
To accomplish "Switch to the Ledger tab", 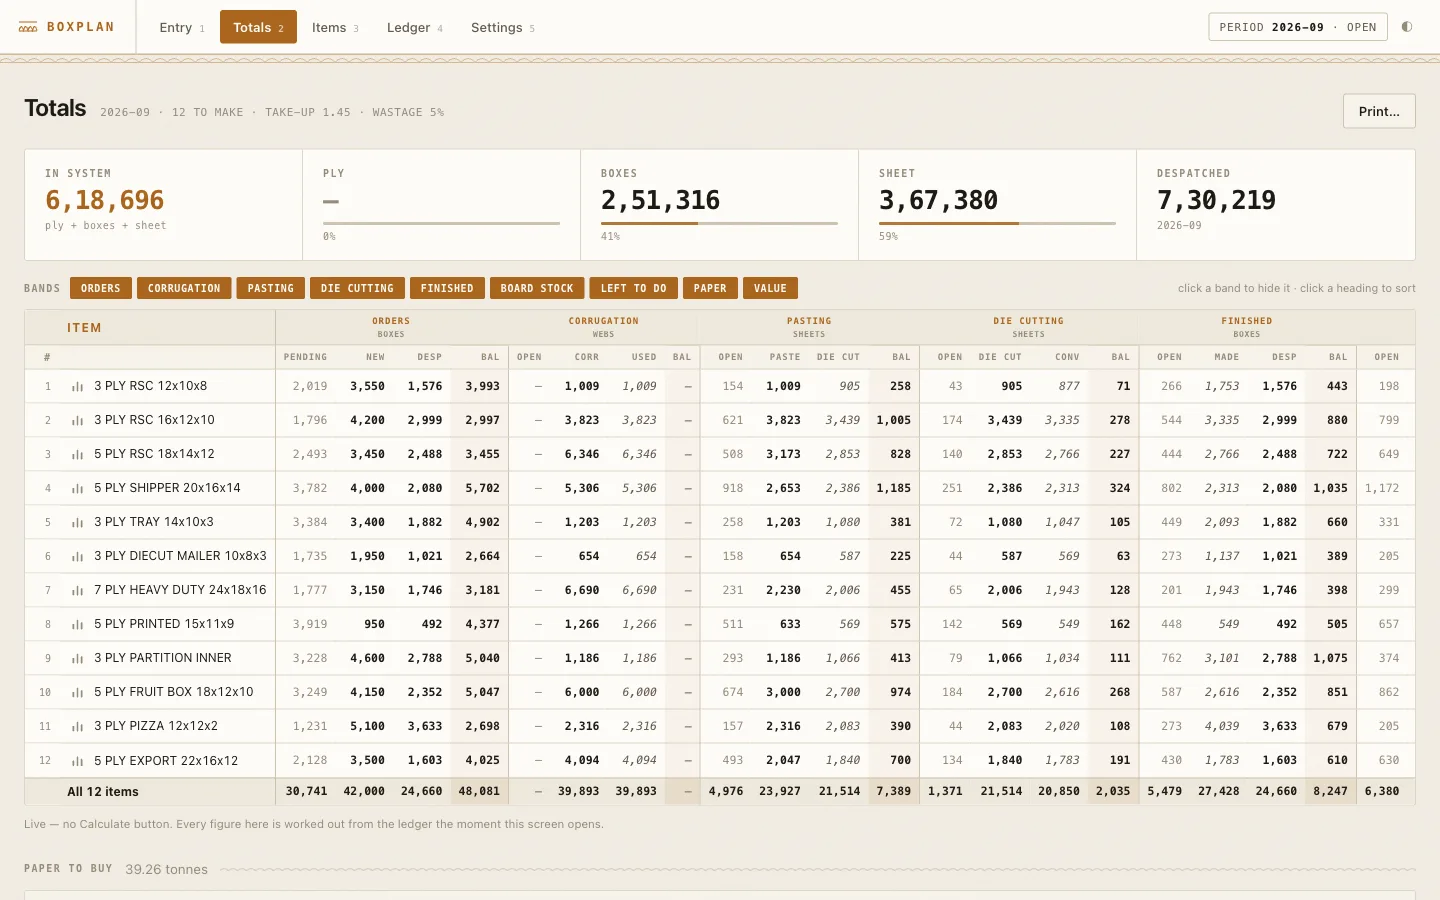I will point(415,27).
